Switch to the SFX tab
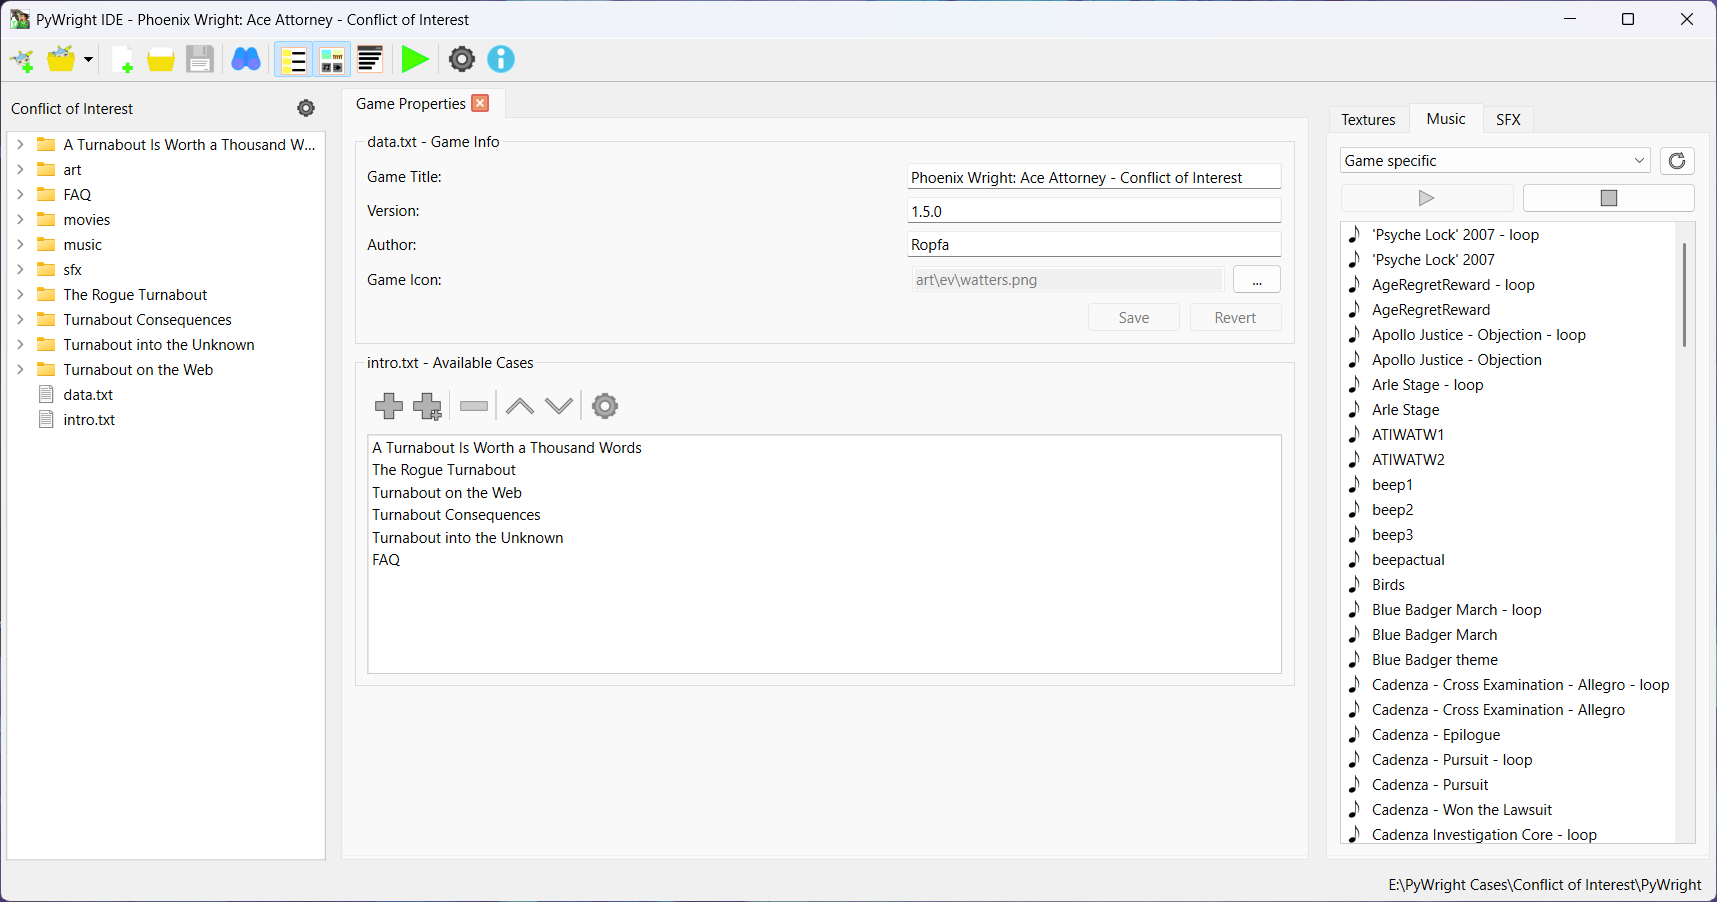The width and height of the screenshot is (1717, 902). 1508,120
